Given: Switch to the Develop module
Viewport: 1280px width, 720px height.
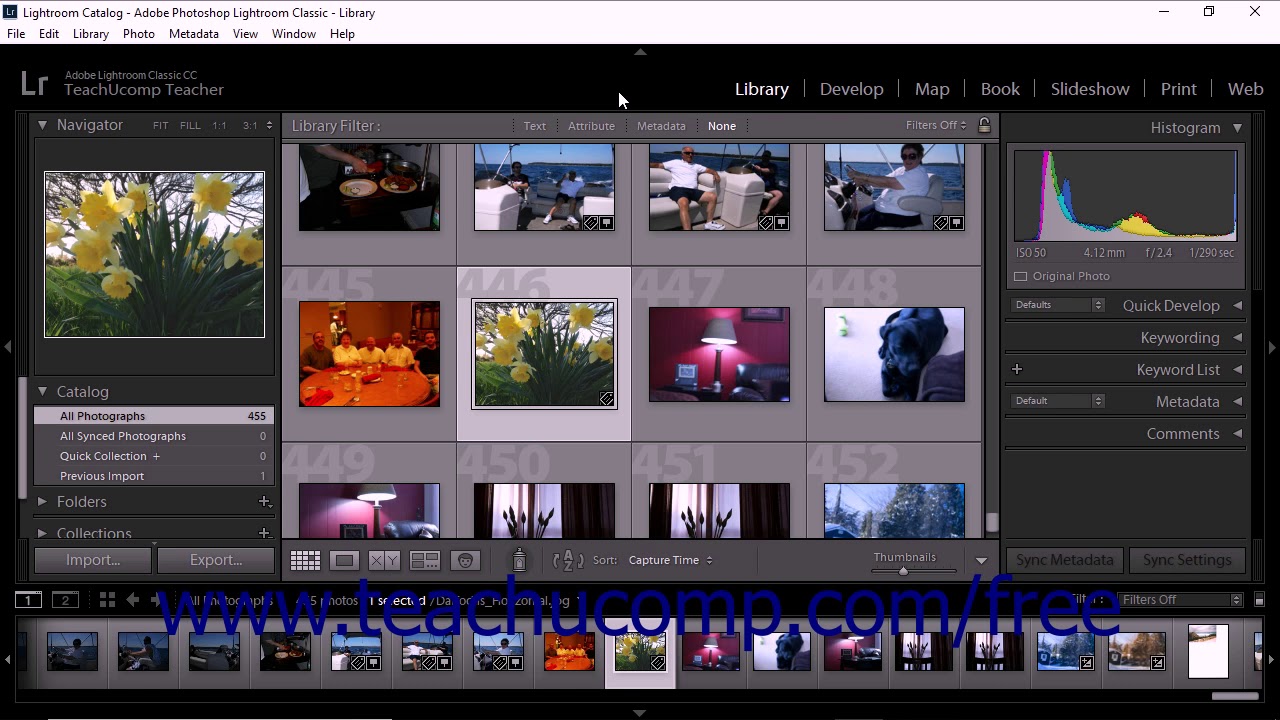Looking at the screenshot, I should tap(852, 89).
